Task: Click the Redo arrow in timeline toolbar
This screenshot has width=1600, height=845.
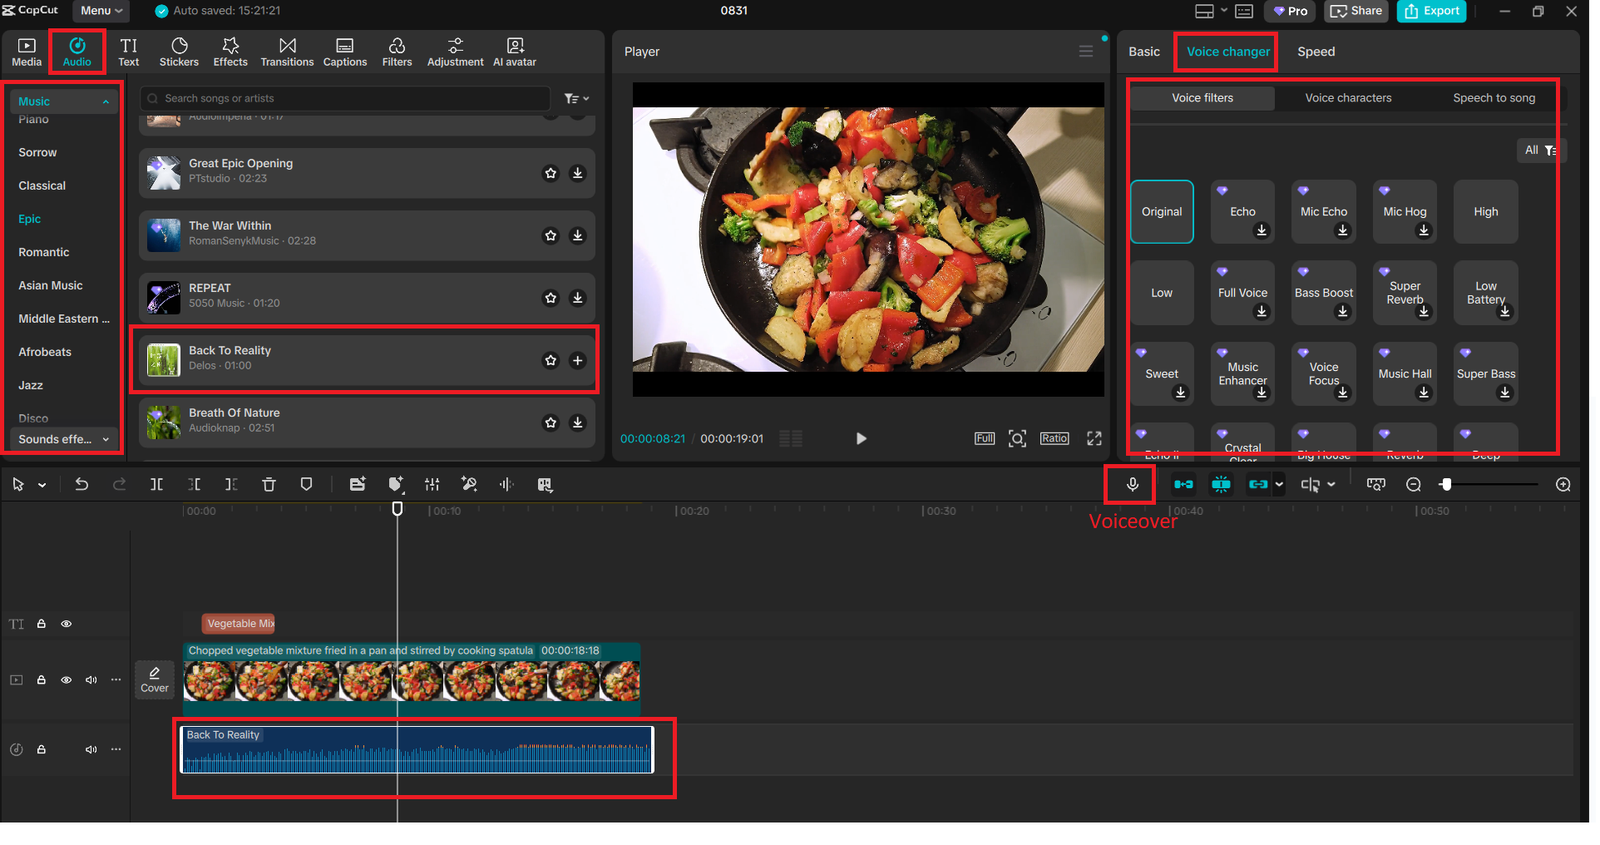Action: [119, 484]
